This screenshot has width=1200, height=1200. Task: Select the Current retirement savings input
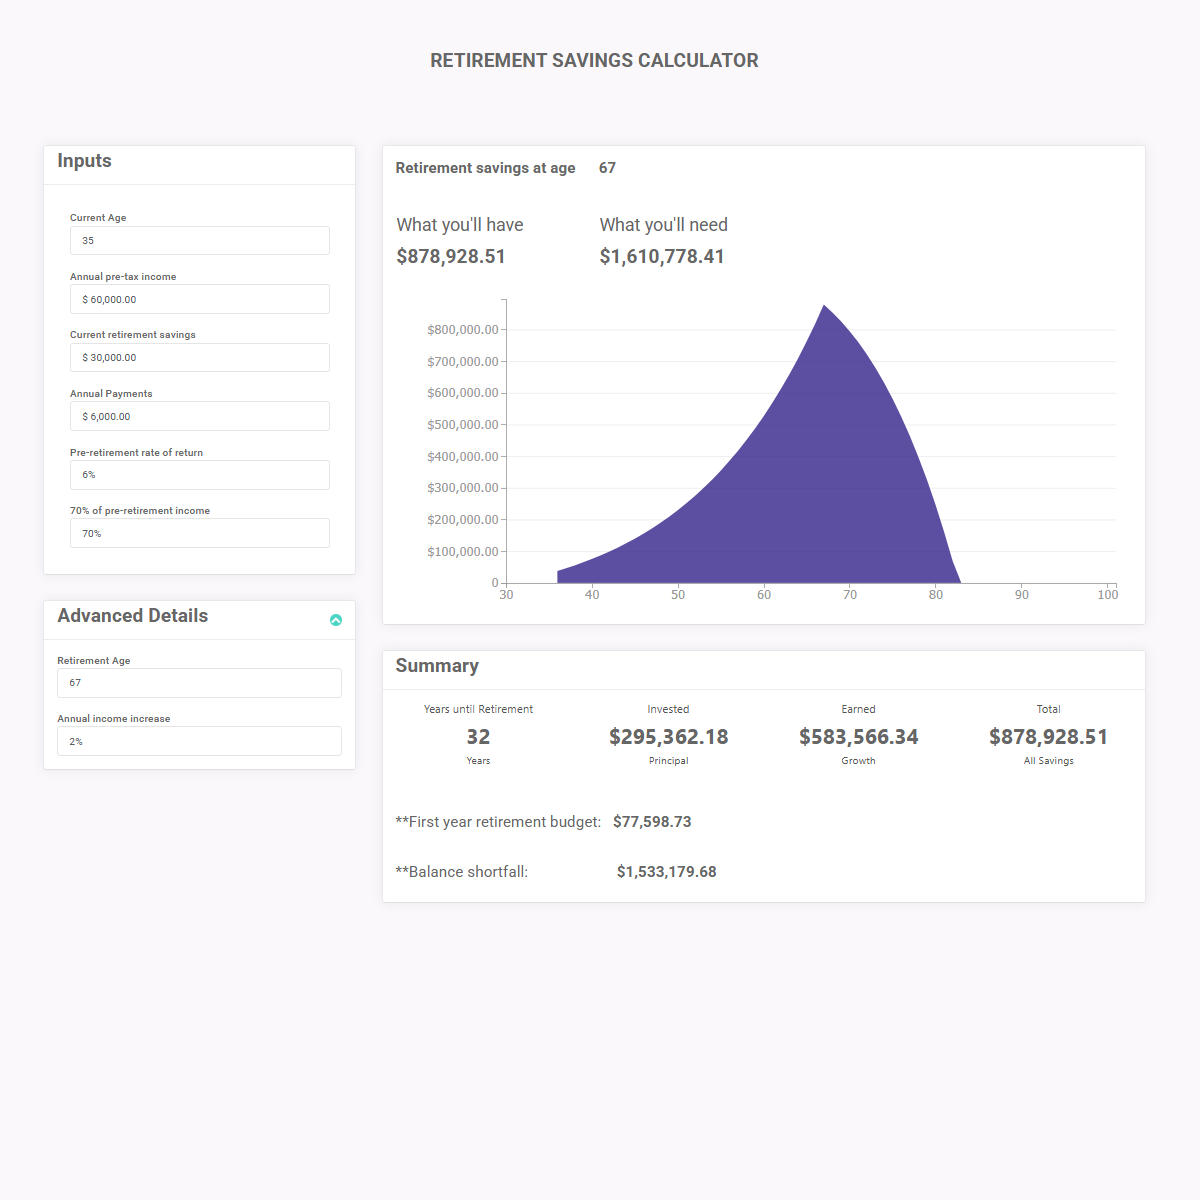tap(199, 357)
